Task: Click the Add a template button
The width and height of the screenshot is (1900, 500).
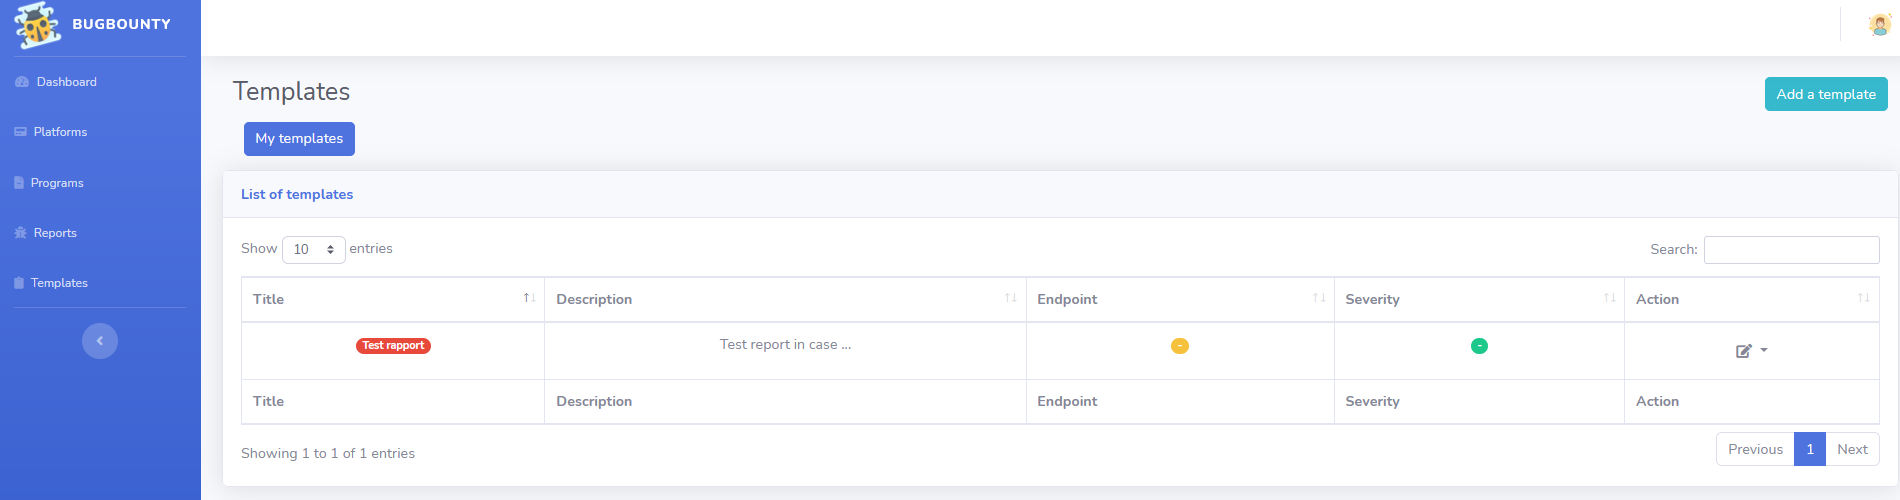Action: point(1825,94)
